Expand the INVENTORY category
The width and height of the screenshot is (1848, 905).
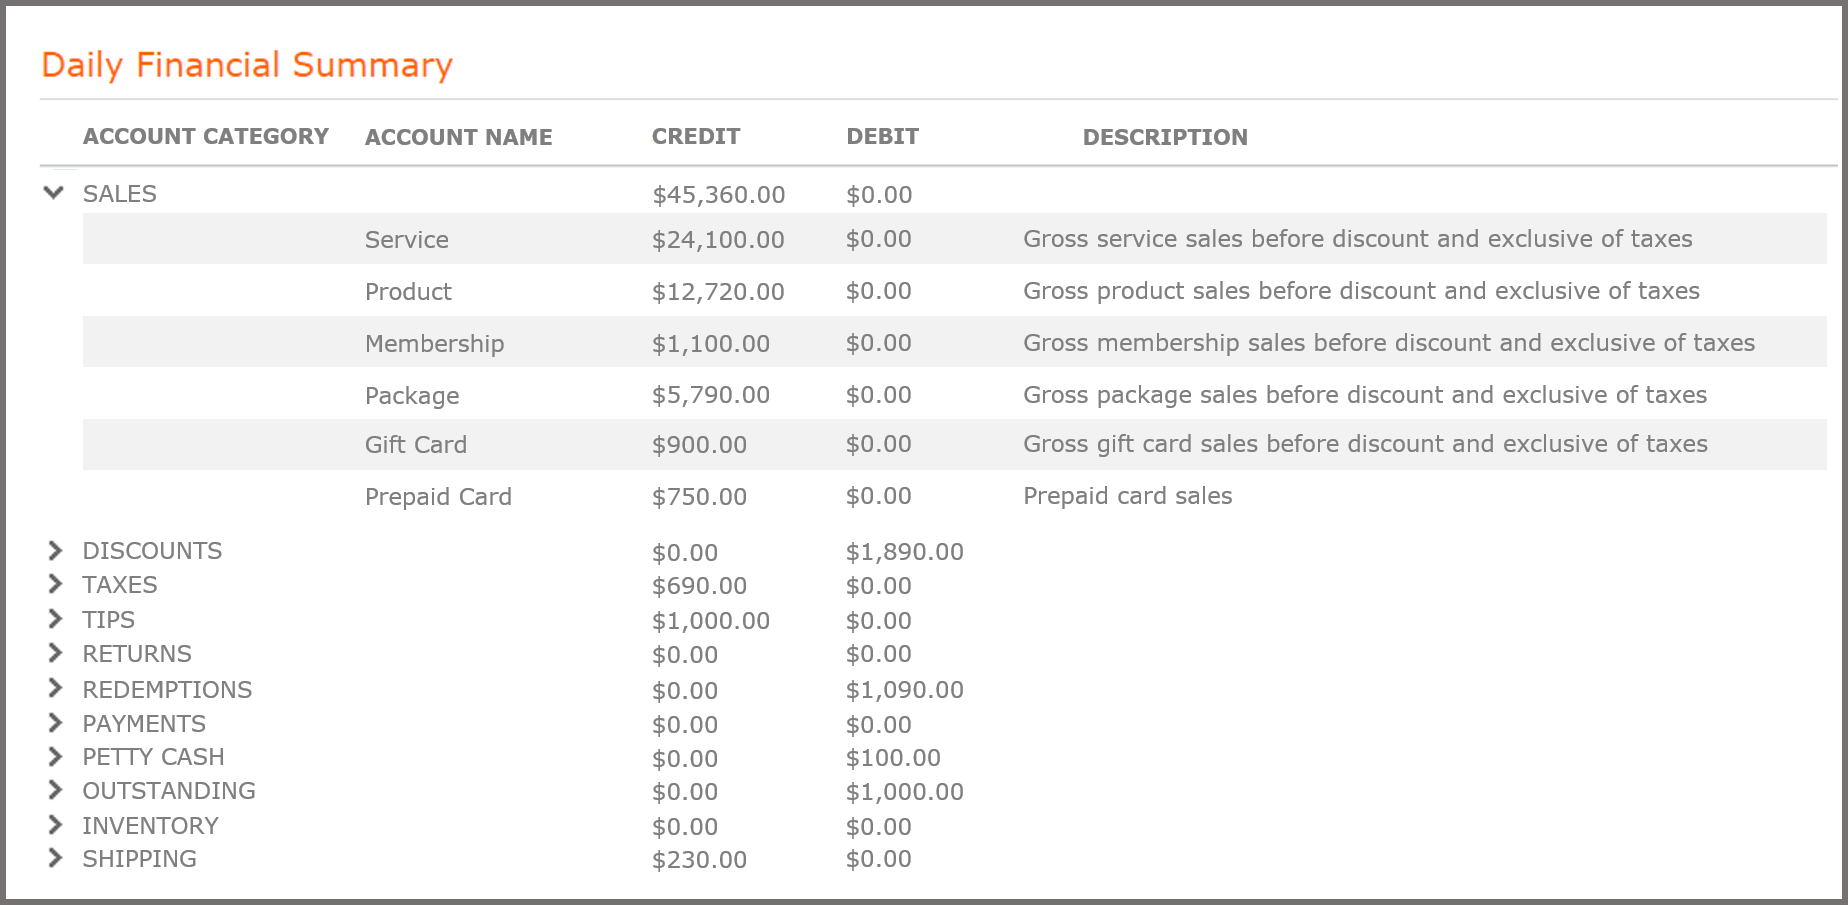tap(55, 824)
